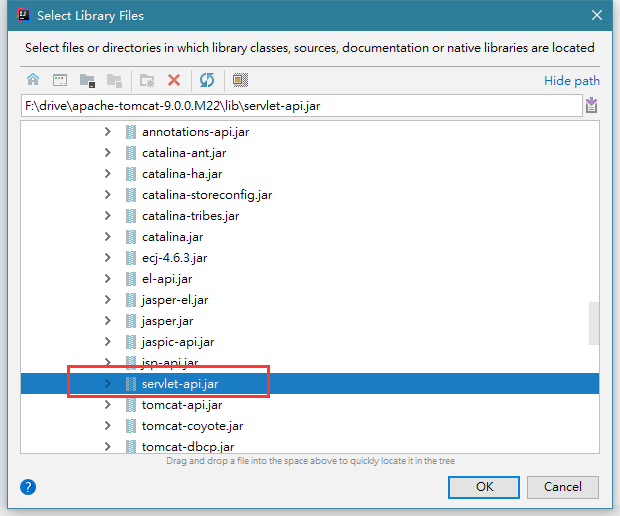Expand catalina-ant.jar node

[108, 153]
